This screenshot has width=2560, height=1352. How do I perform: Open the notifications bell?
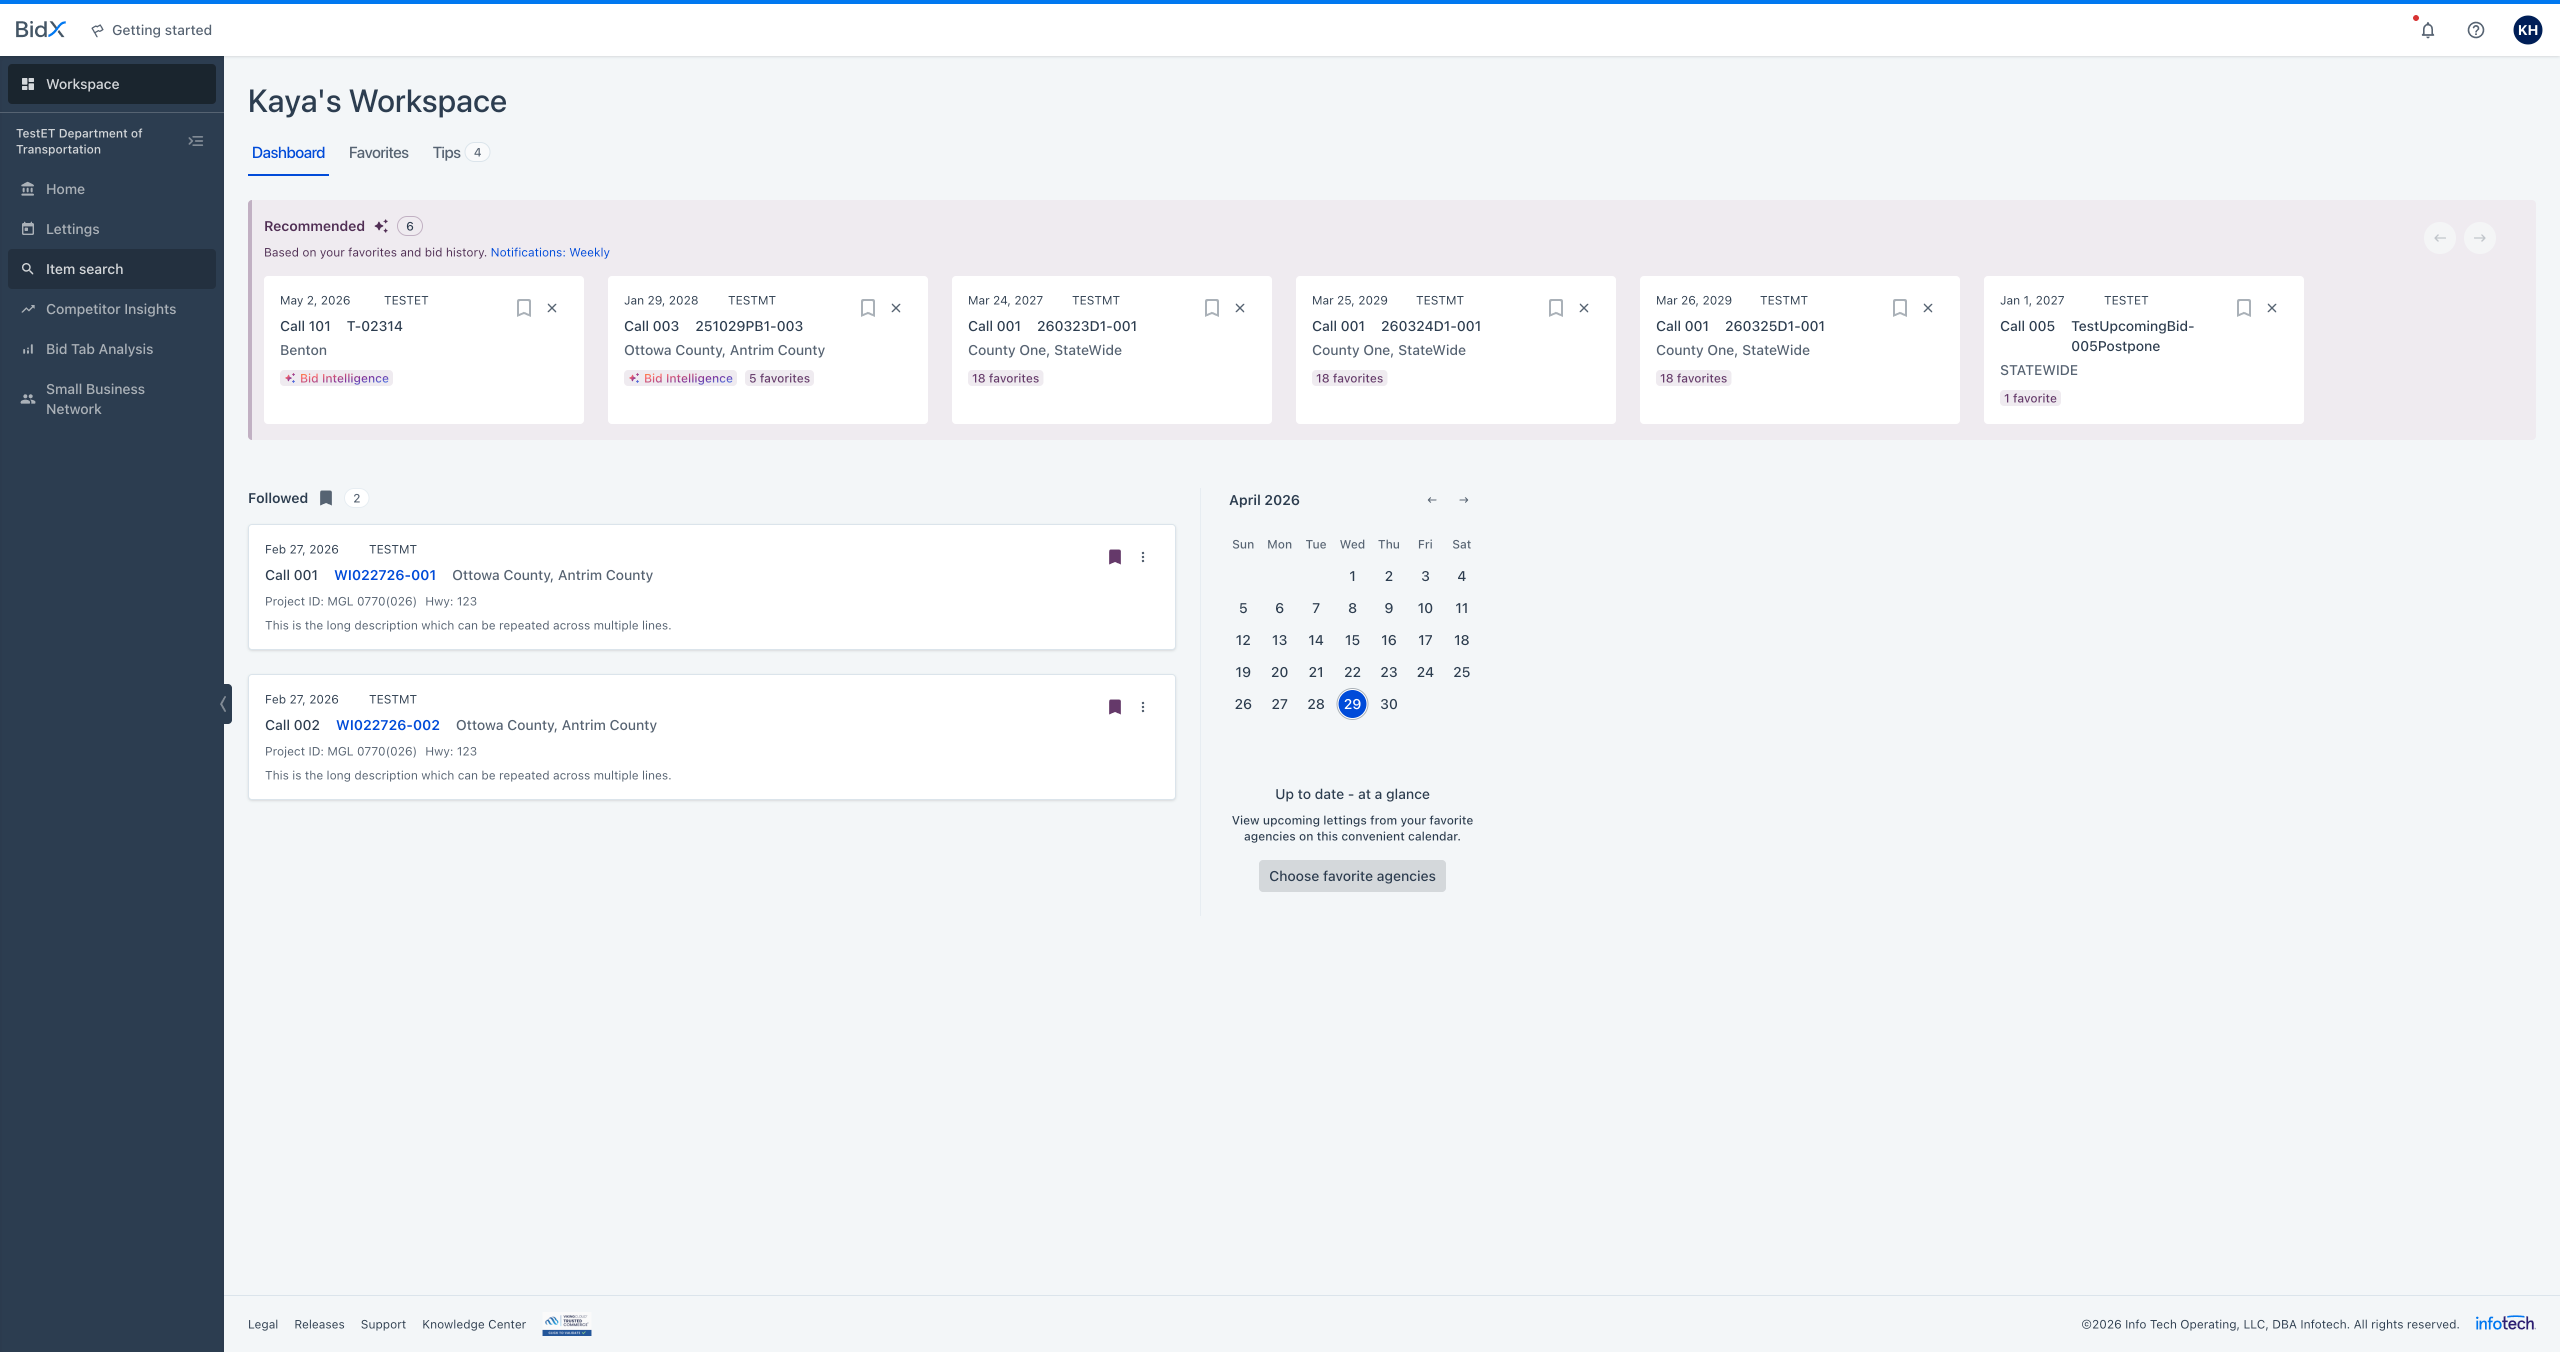pos(2427,30)
